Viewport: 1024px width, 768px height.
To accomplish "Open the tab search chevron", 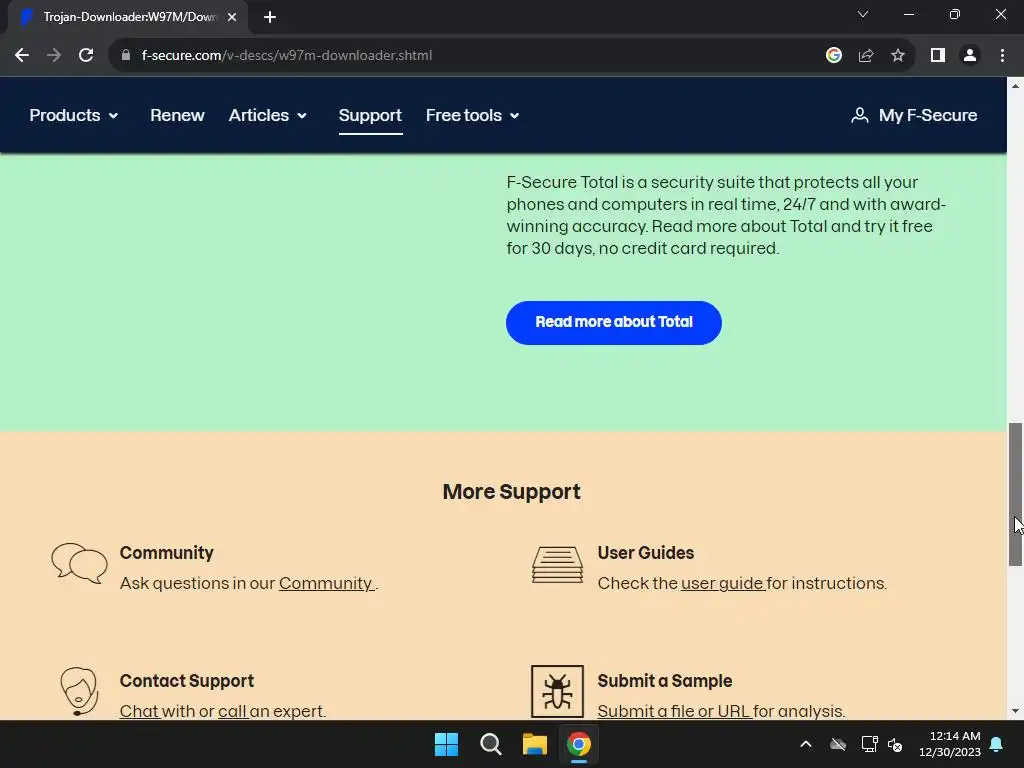I will click(x=863, y=14).
